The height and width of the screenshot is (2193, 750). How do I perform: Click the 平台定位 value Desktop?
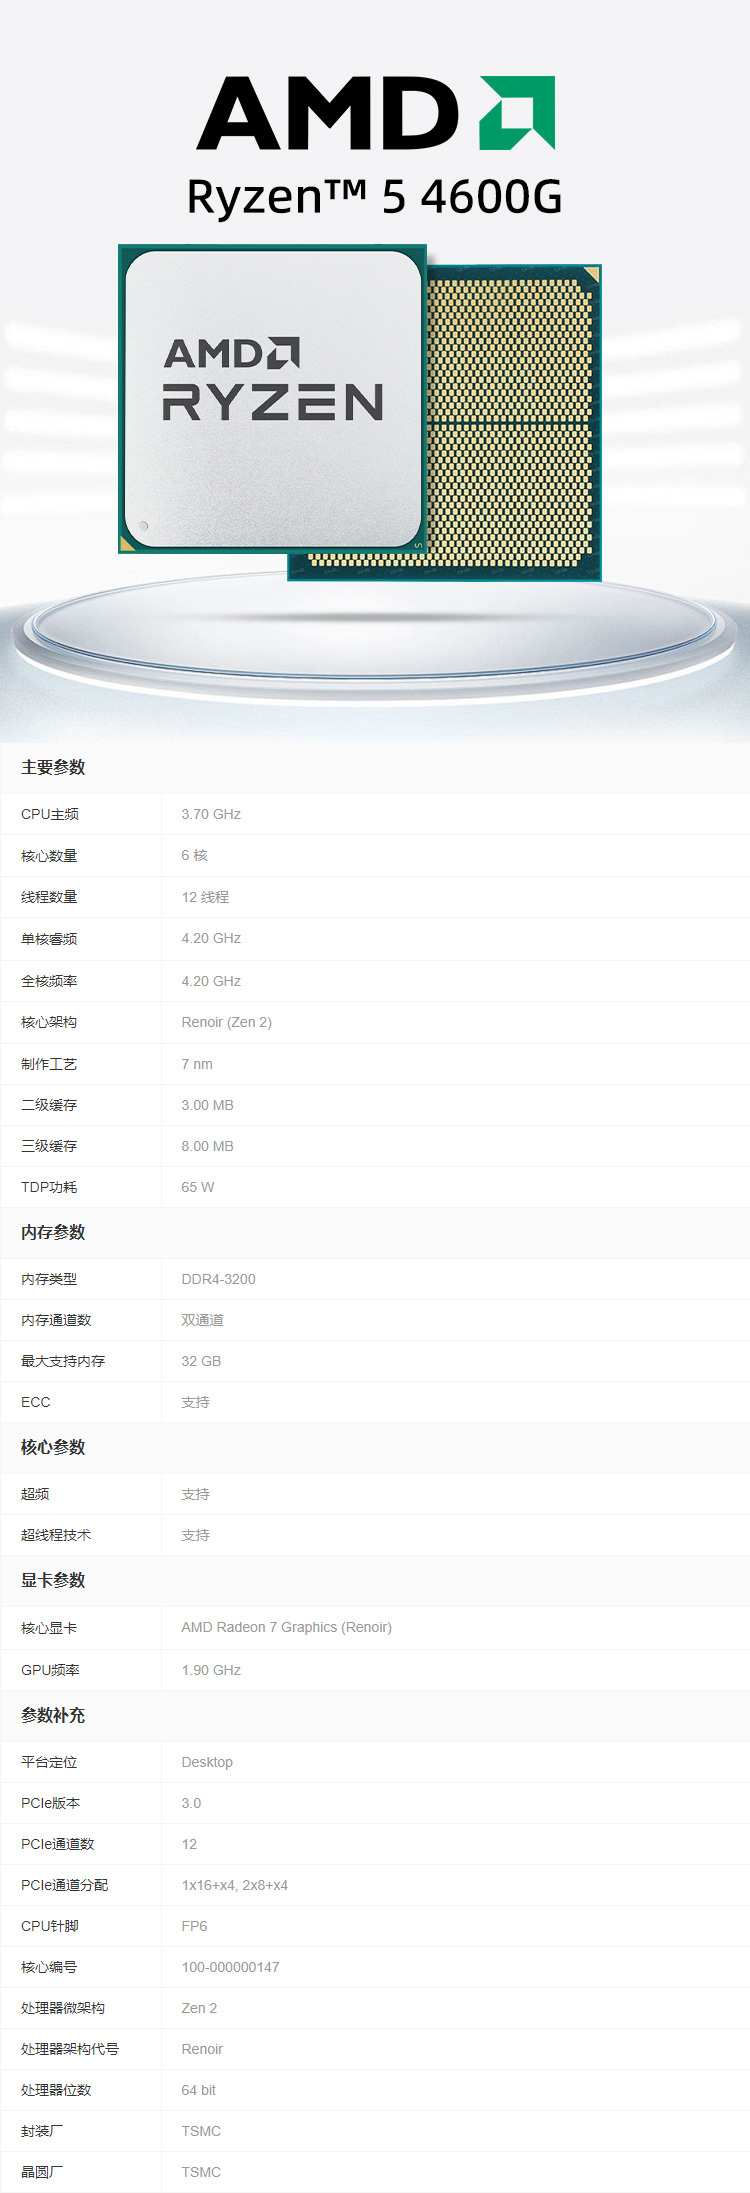click(207, 1762)
